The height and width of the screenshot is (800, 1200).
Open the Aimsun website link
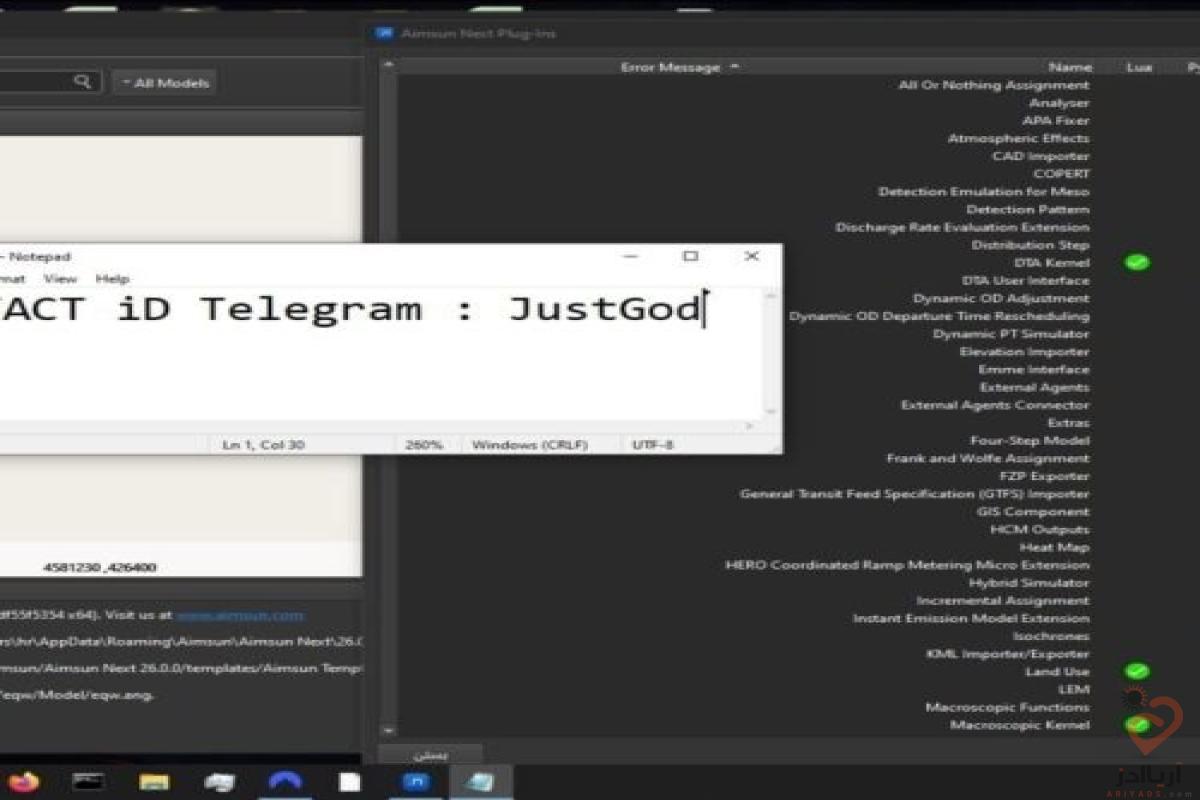(x=240, y=615)
